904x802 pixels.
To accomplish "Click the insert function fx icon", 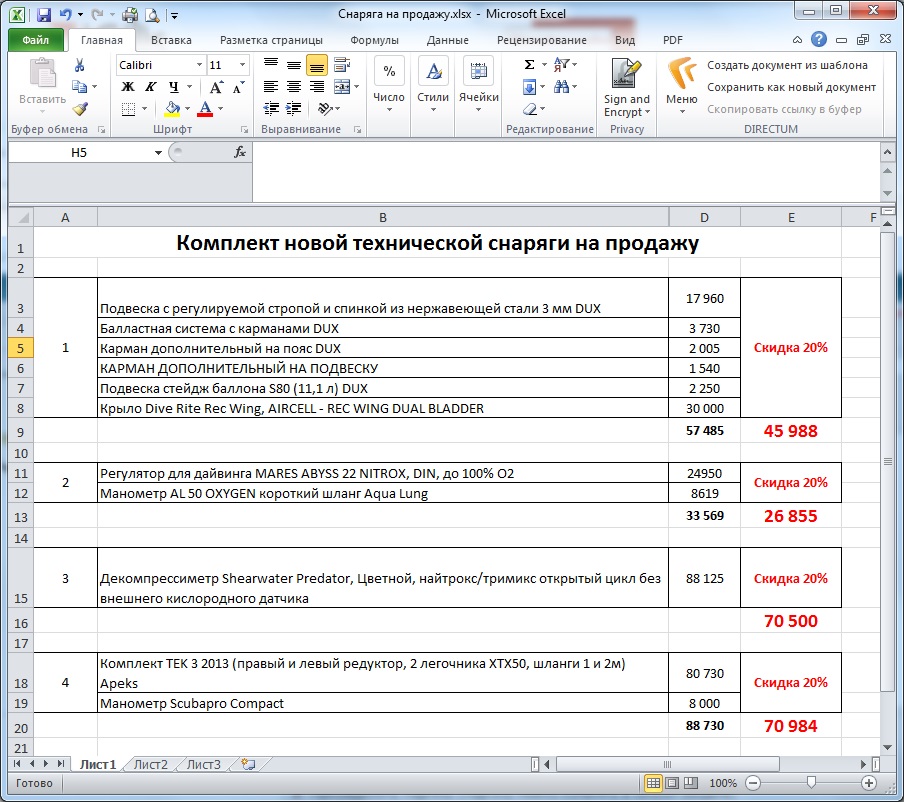I will 240,152.
